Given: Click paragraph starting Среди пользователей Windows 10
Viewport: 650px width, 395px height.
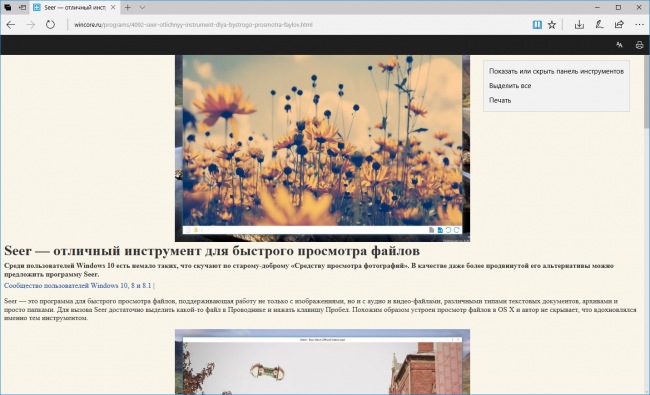Looking at the screenshot, I should tap(309, 270).
